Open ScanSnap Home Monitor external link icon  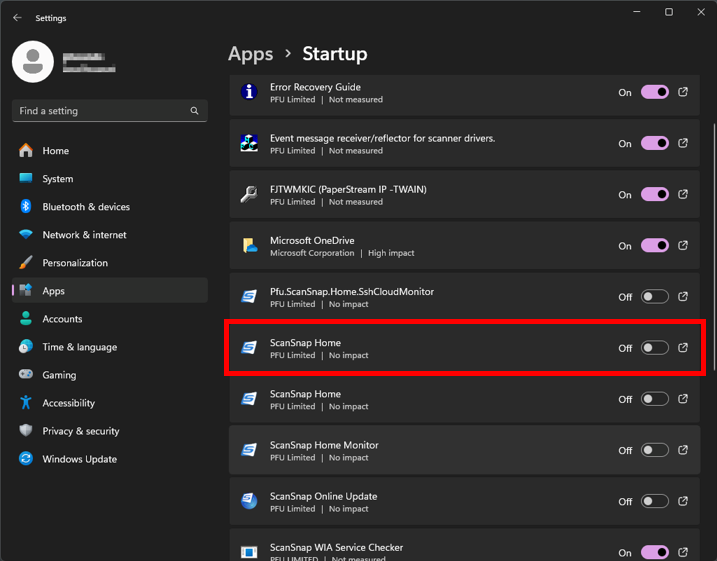pyautogui.click(x=683, y=450)
